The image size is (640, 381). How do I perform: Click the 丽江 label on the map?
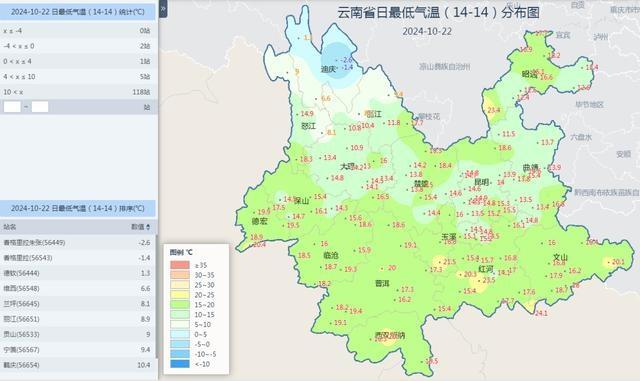[x=373, y=114]
